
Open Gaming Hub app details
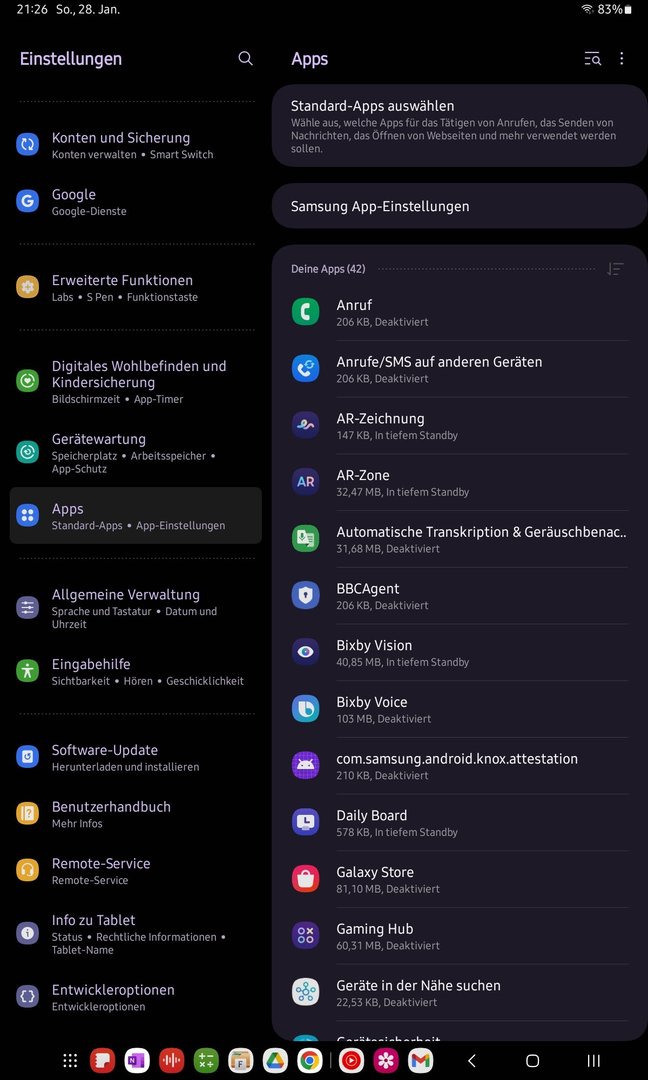click(459, 935)
